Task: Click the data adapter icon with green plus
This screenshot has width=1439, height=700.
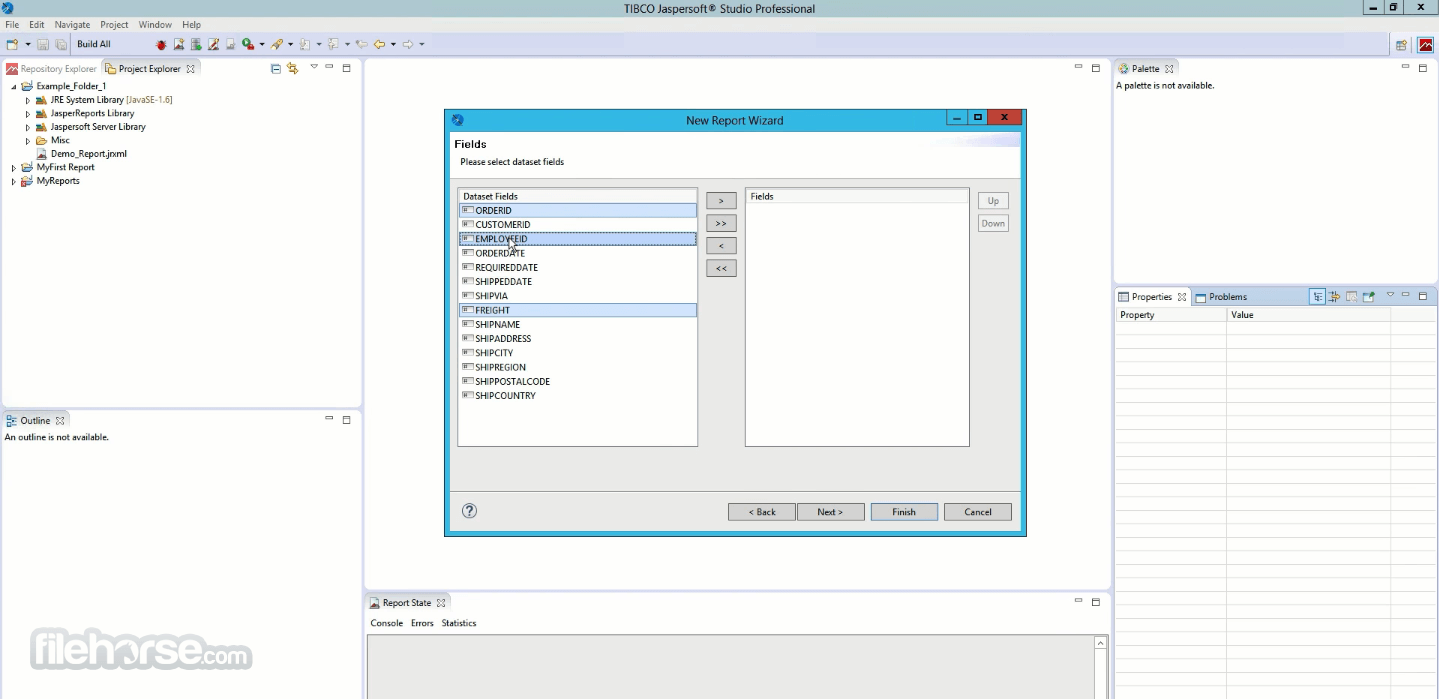Action: (196, 44)
